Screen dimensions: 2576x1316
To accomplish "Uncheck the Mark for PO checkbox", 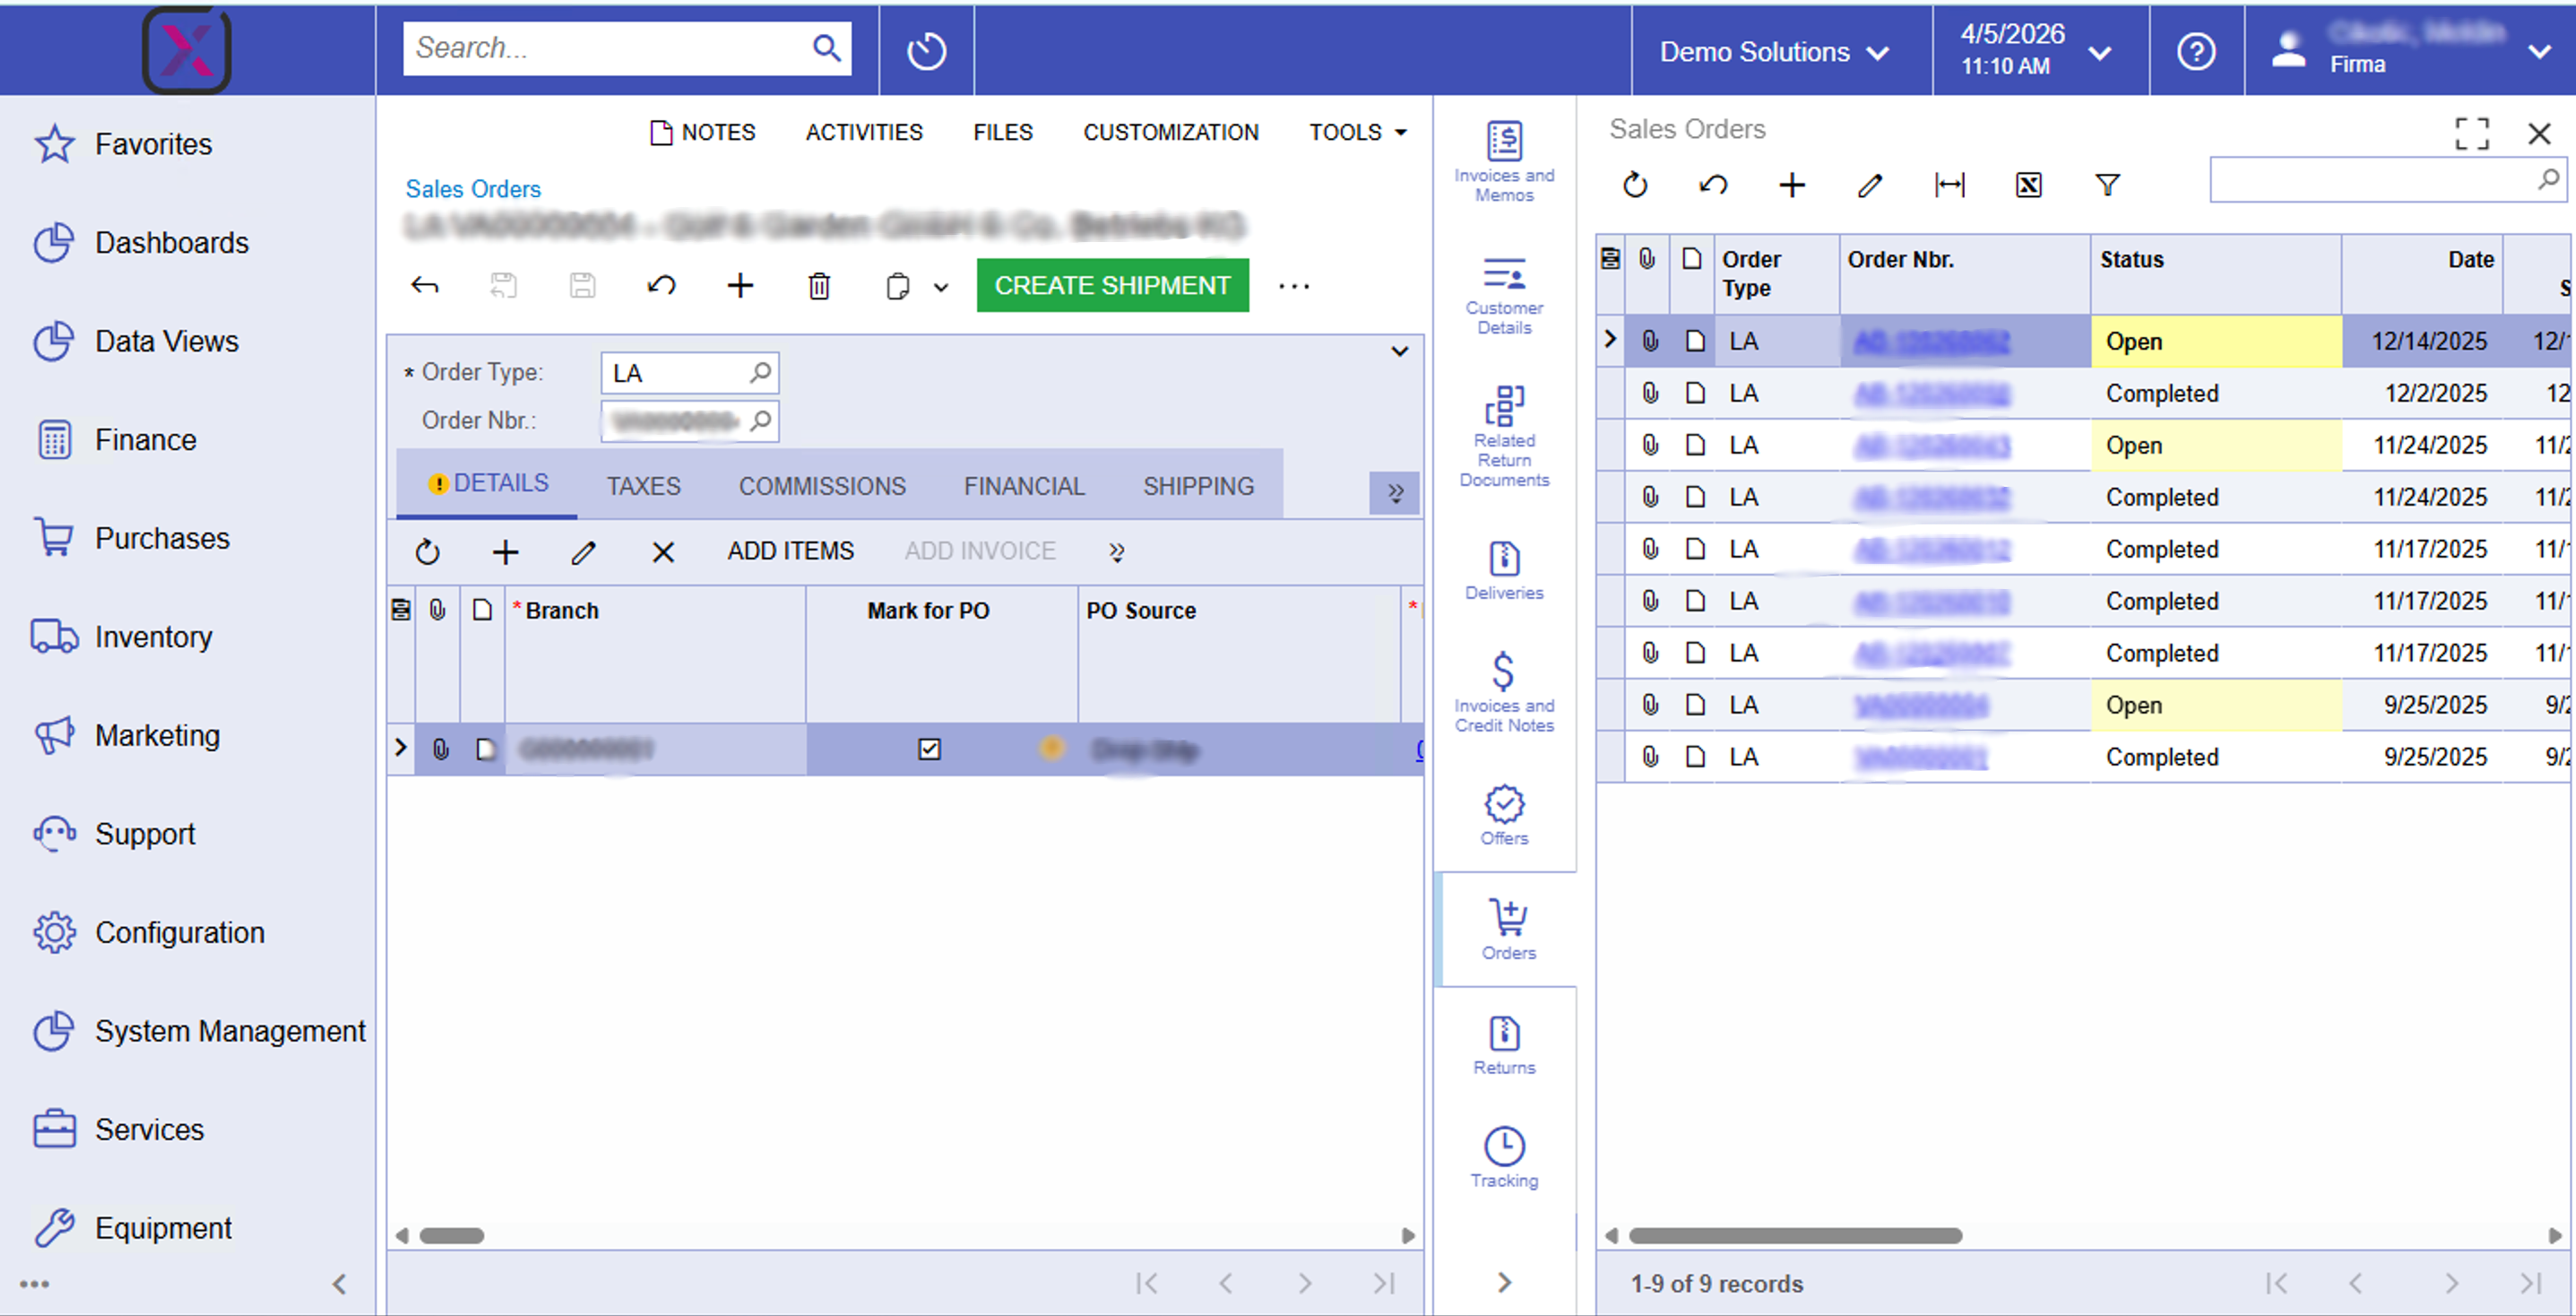I will pos(929,748).
